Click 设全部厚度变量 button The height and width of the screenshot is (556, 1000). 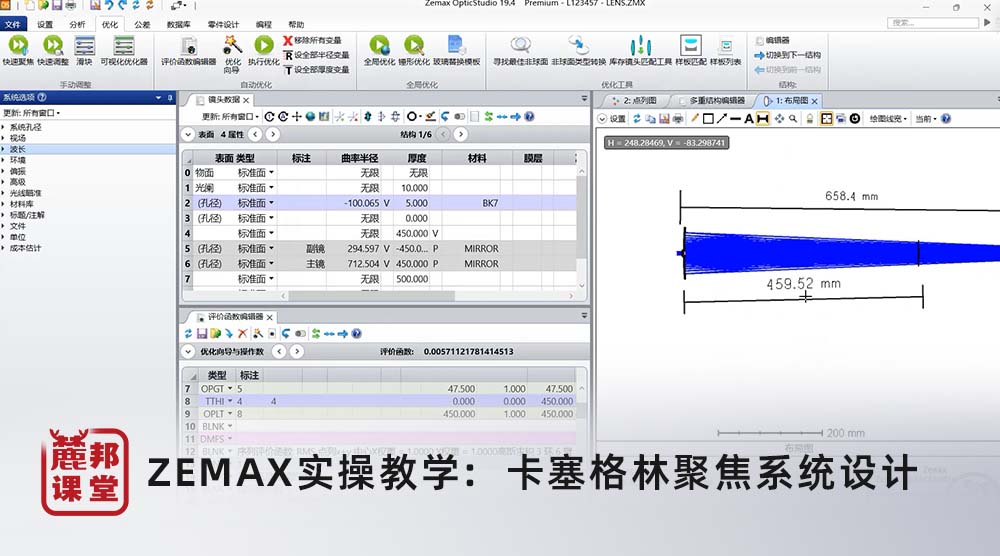tap(317, 70)
